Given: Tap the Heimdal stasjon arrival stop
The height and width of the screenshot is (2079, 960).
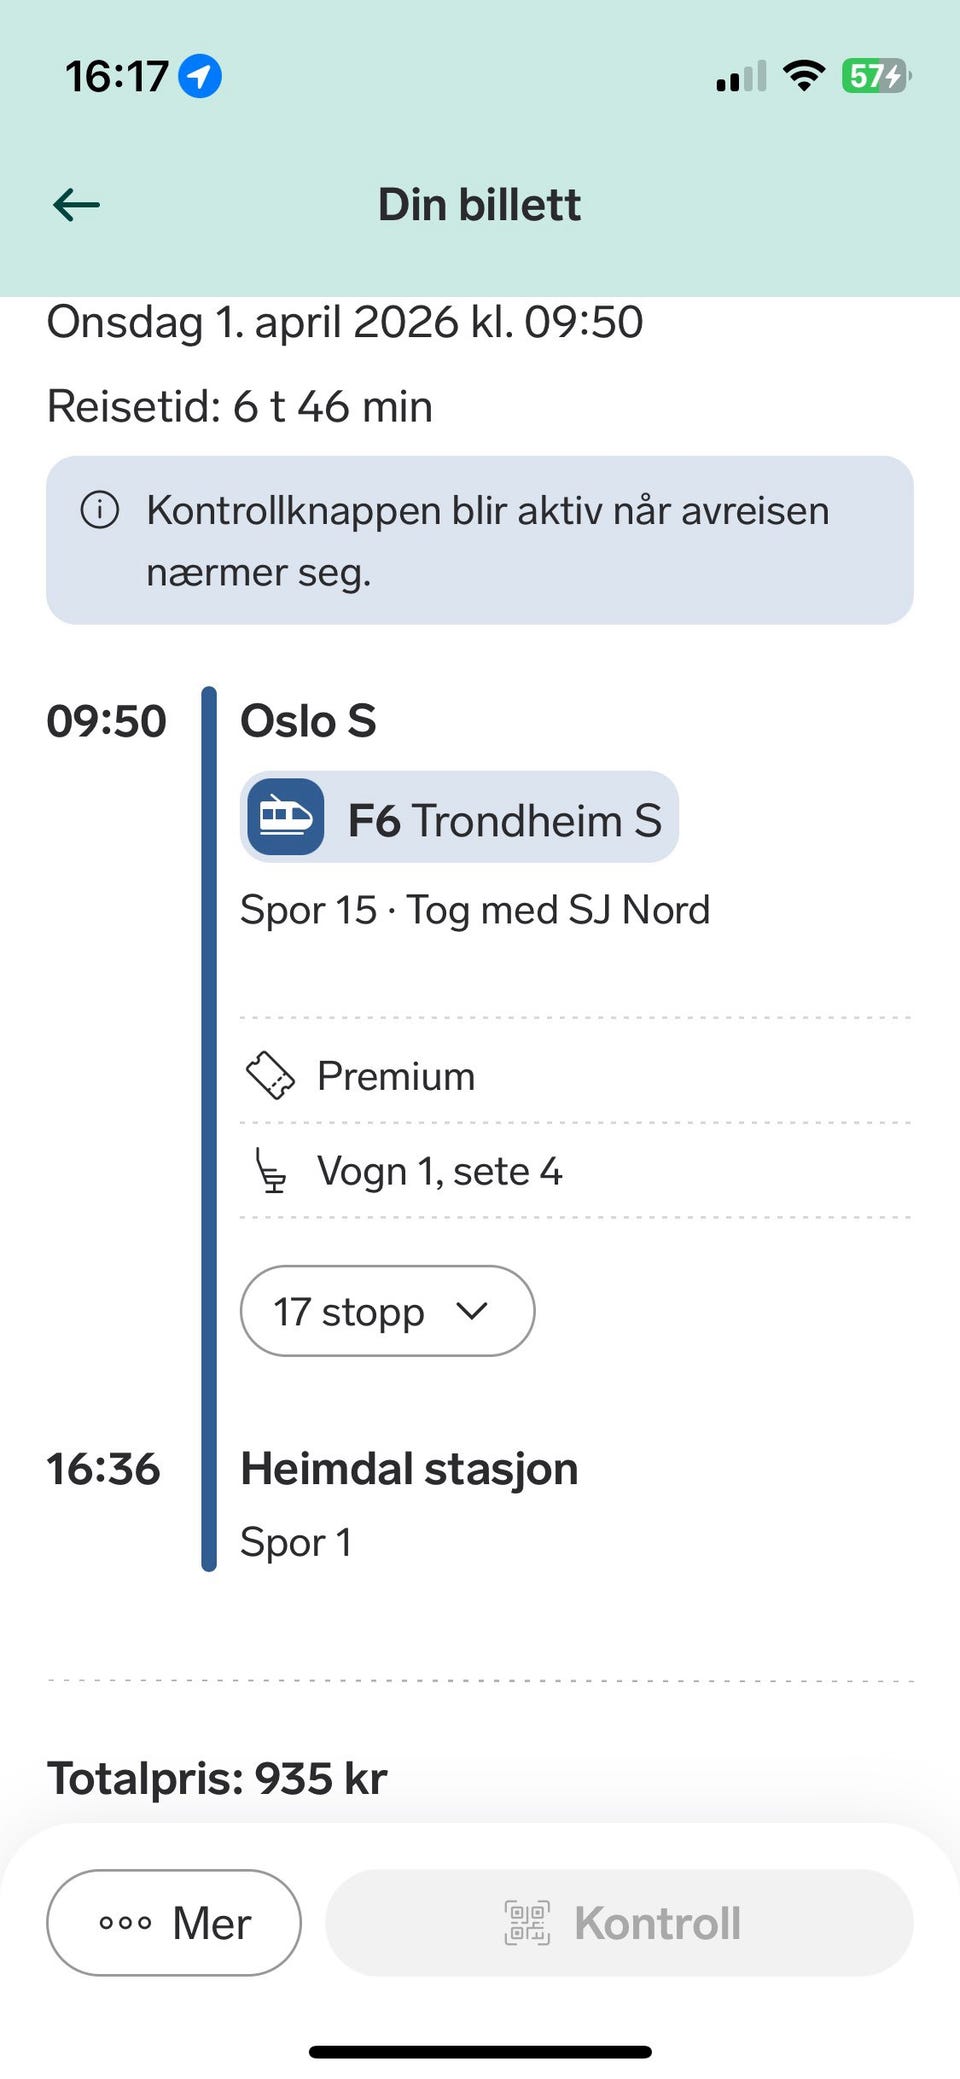Looking at the screenshot, I should pyautogui.click(x=409, y=1469).
